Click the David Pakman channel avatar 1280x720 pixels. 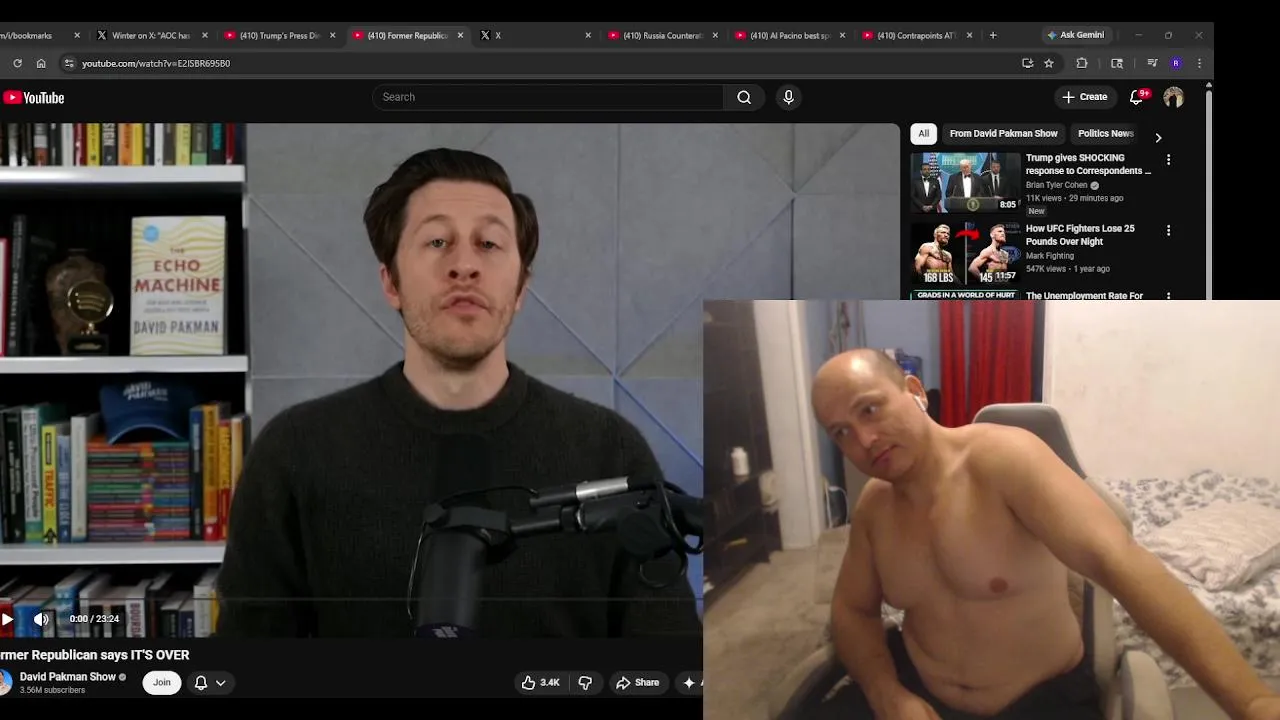pyautogui.click(x=6, y=683)
